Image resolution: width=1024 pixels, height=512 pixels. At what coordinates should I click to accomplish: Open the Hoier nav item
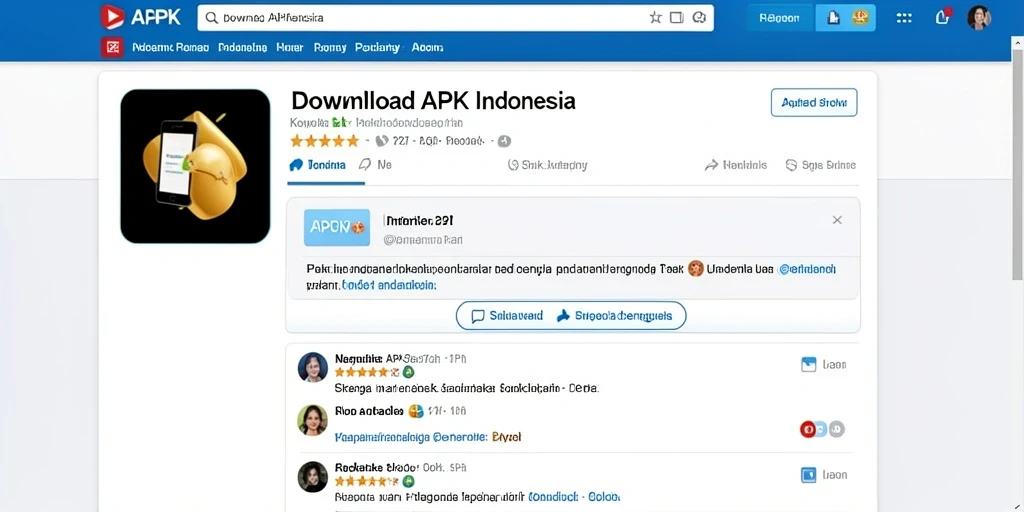[x=290, y=48]
